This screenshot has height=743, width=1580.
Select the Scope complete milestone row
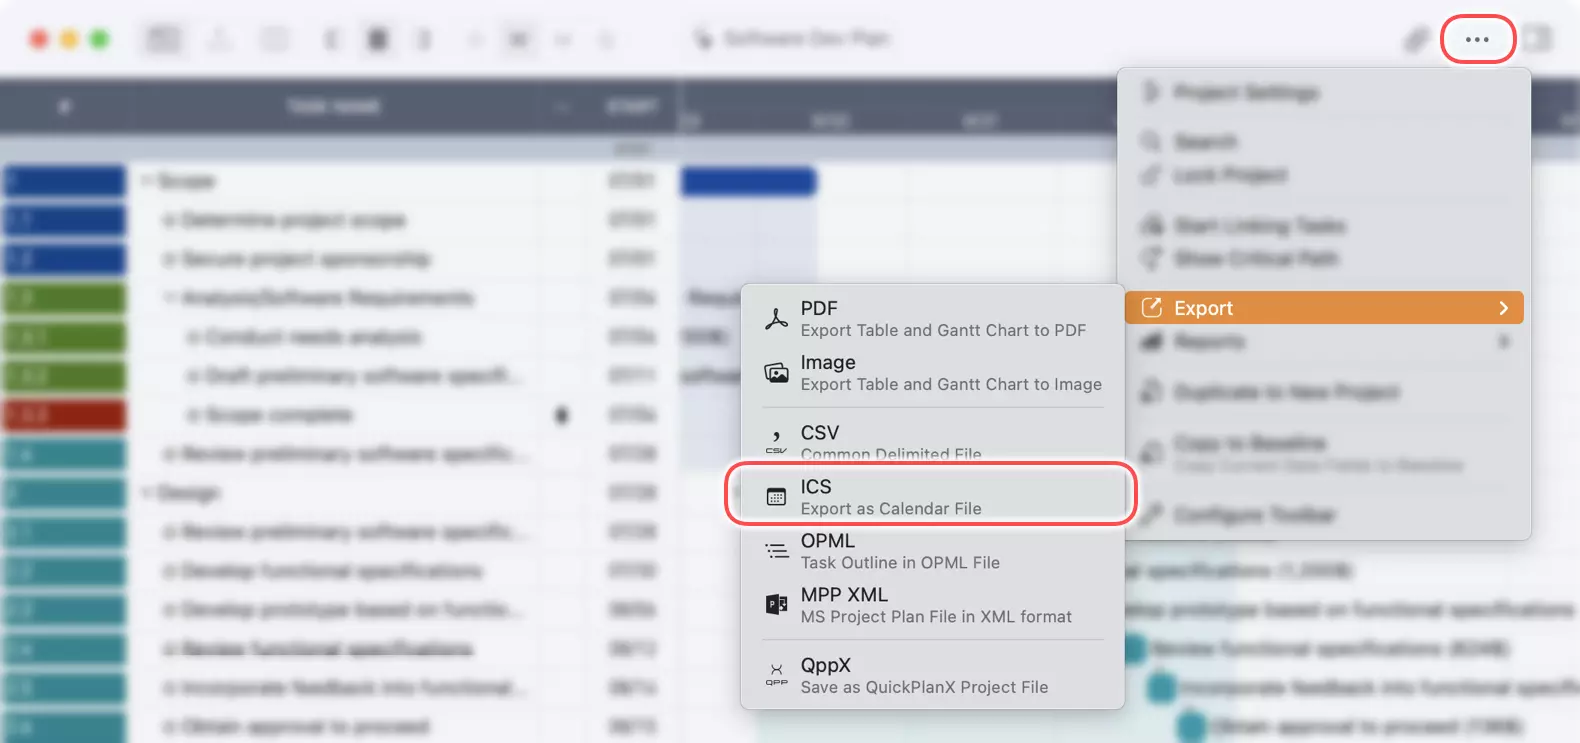(279, 415)
